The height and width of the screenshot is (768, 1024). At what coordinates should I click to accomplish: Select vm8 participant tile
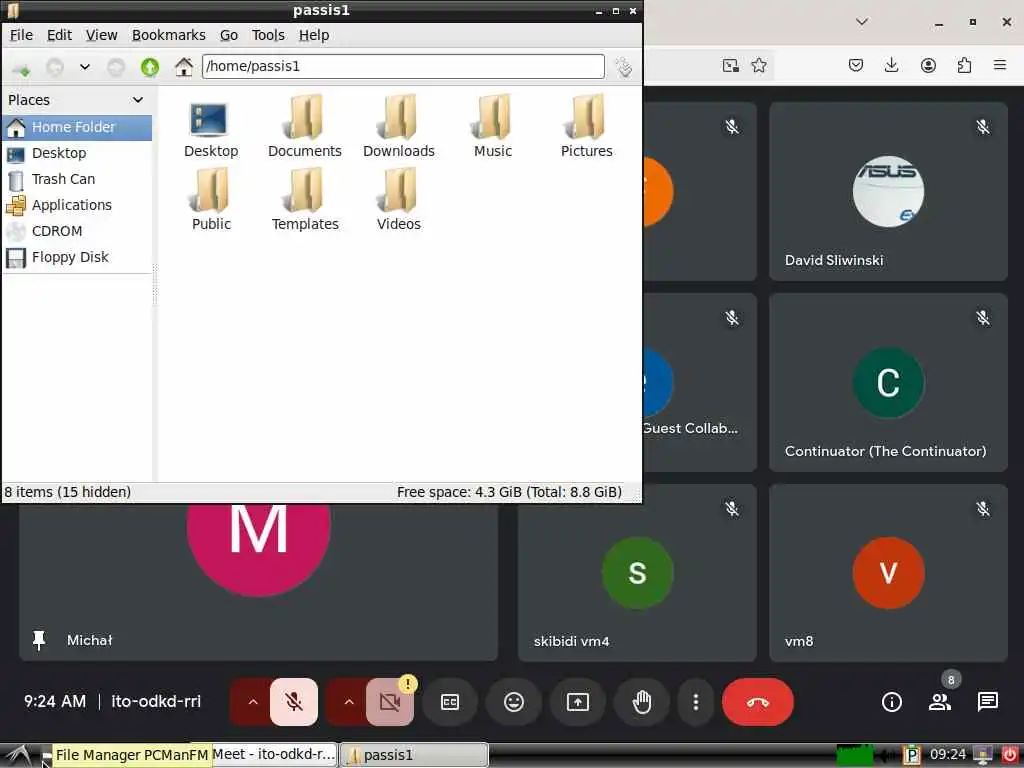click(x=888, y=573)
